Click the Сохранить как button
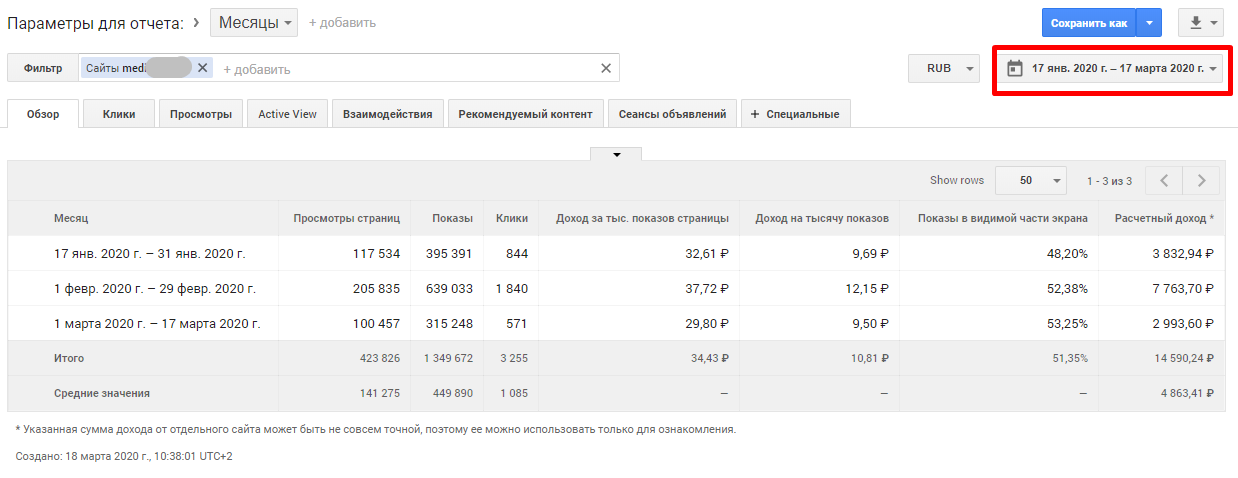Screen dimensions: 1238x478 click(x=1089, y=23)
